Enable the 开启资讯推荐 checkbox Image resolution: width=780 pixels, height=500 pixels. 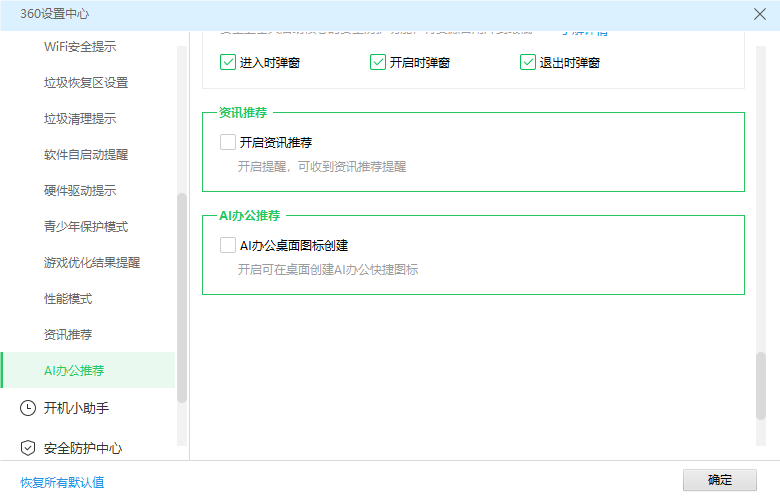click(x=228, y=142)
